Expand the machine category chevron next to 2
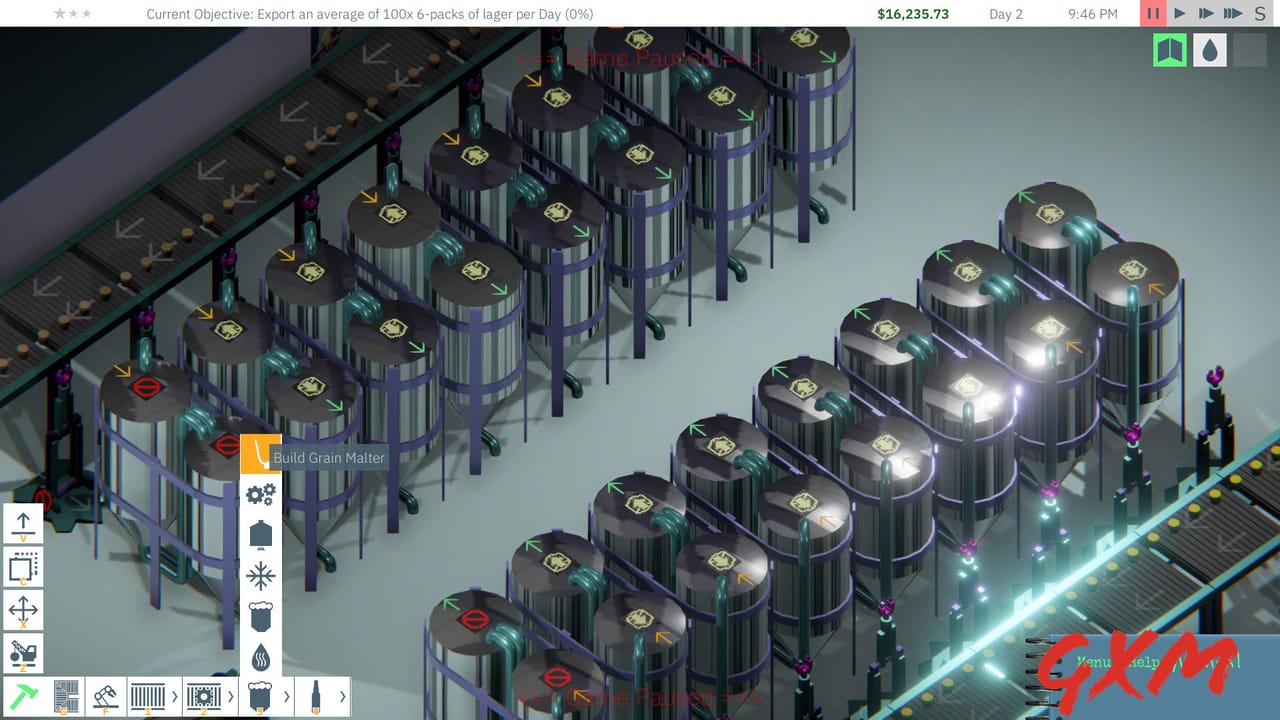 [232, 695]
